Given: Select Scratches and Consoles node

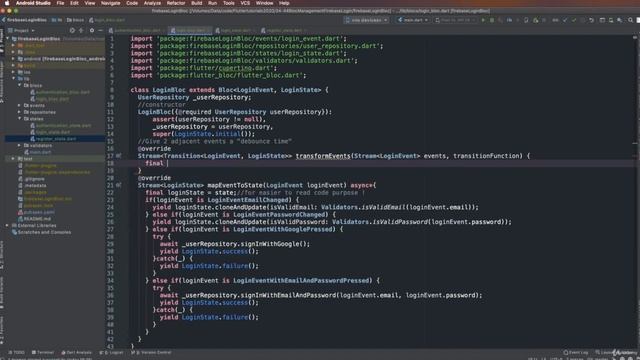Looking at the screenshot, I should coord(41,232).
